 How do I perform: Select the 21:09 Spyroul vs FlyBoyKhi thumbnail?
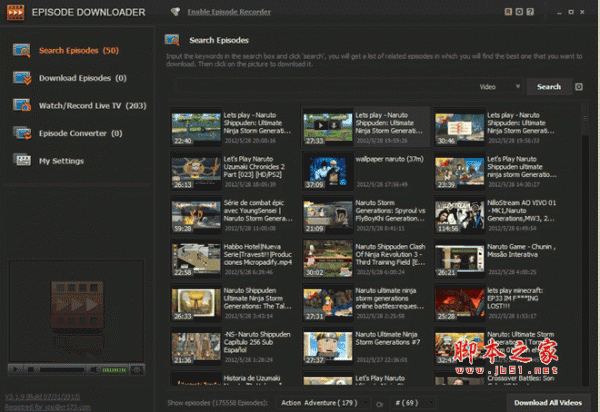coord(328,216)
